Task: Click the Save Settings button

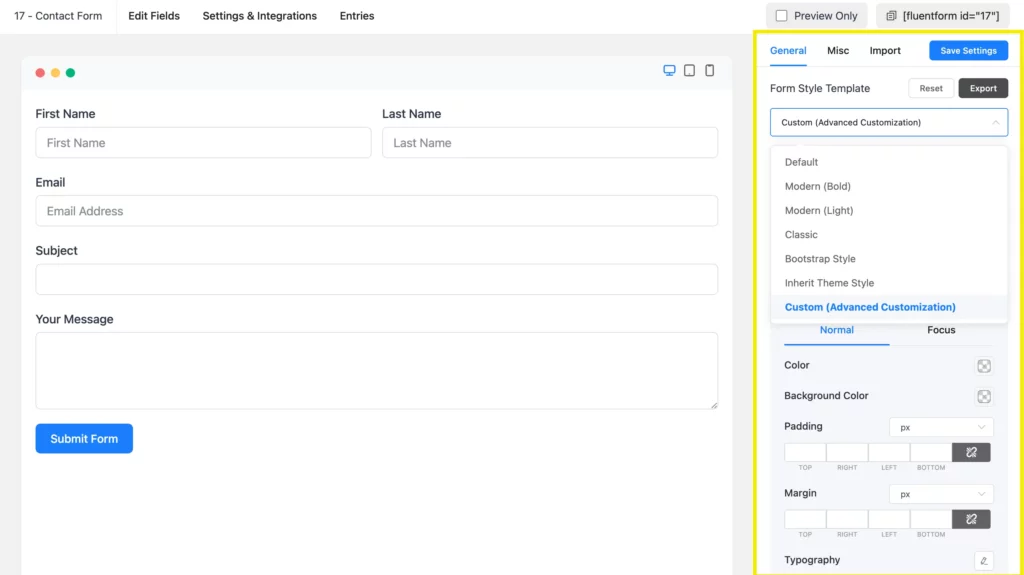Action: click(968, 50)
